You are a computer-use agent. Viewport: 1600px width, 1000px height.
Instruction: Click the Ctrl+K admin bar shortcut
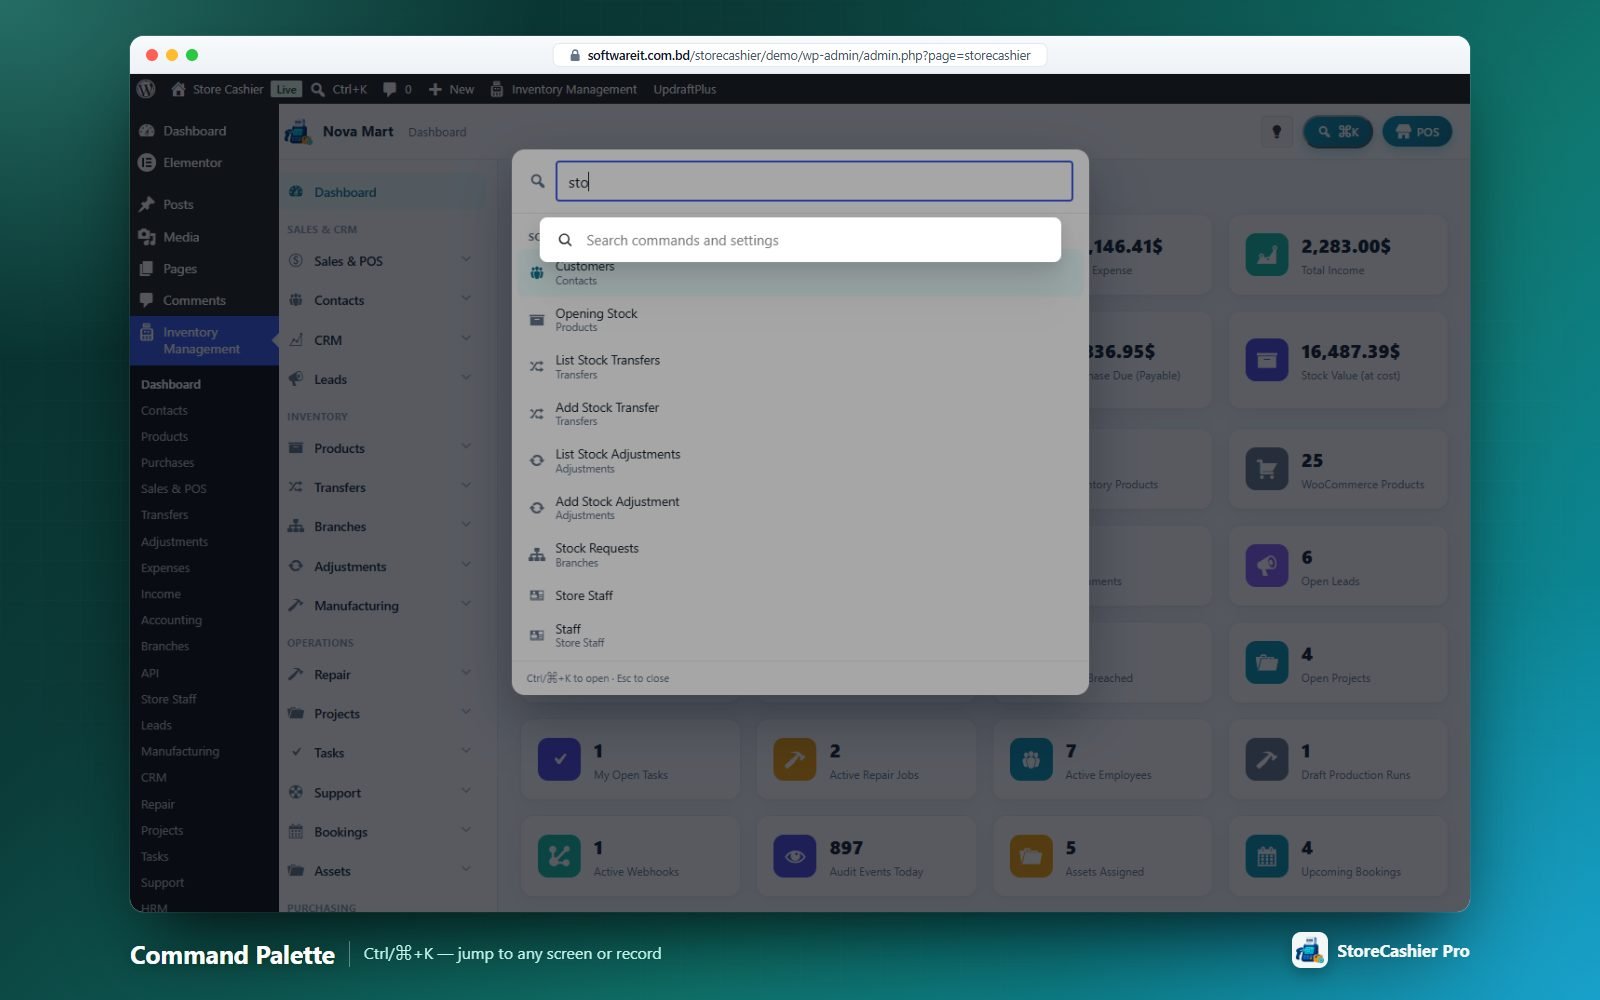(339, 89)
